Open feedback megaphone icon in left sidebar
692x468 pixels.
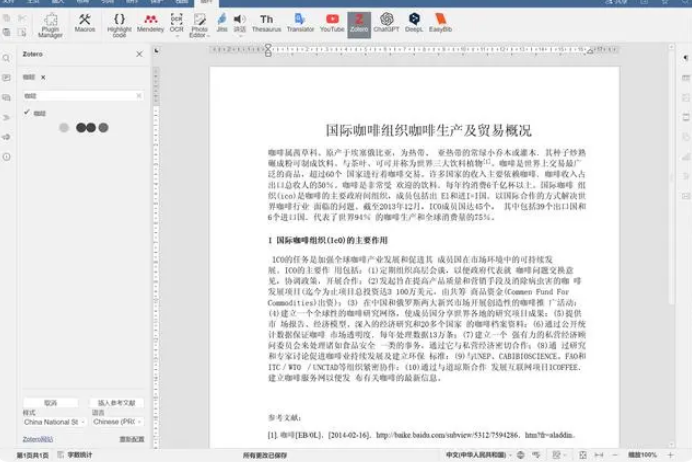click(x=7, y=137)
